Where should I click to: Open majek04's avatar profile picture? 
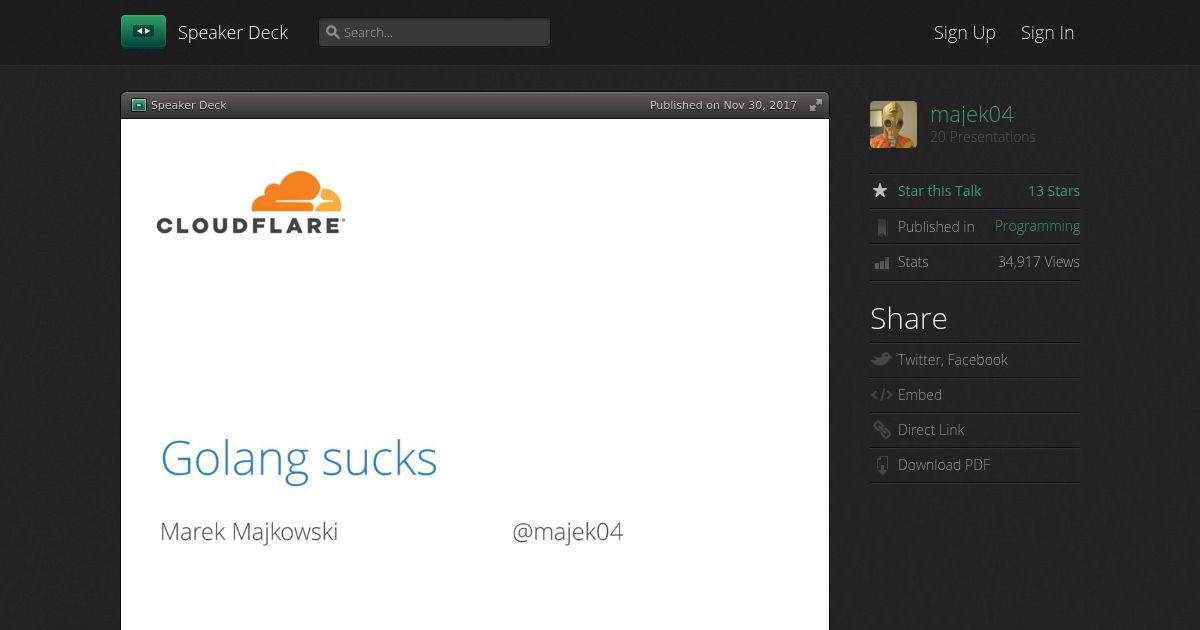893,124
